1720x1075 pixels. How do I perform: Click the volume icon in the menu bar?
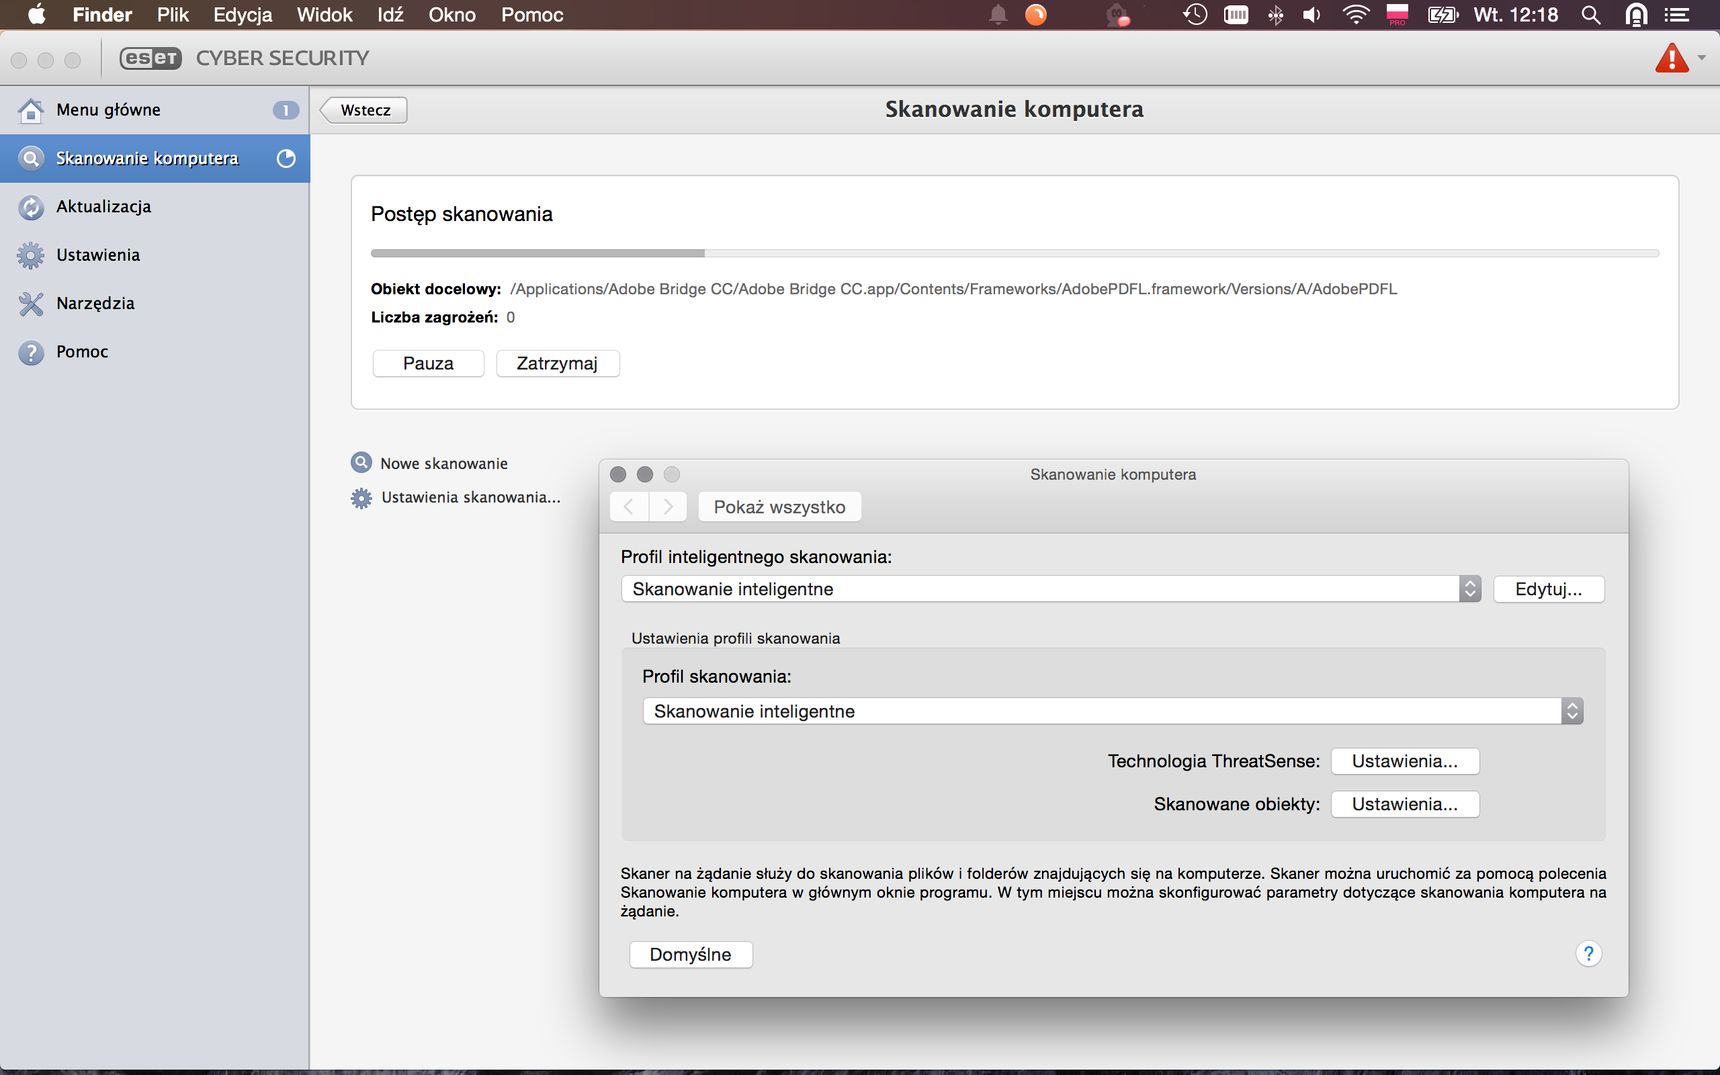point(1312,14)
